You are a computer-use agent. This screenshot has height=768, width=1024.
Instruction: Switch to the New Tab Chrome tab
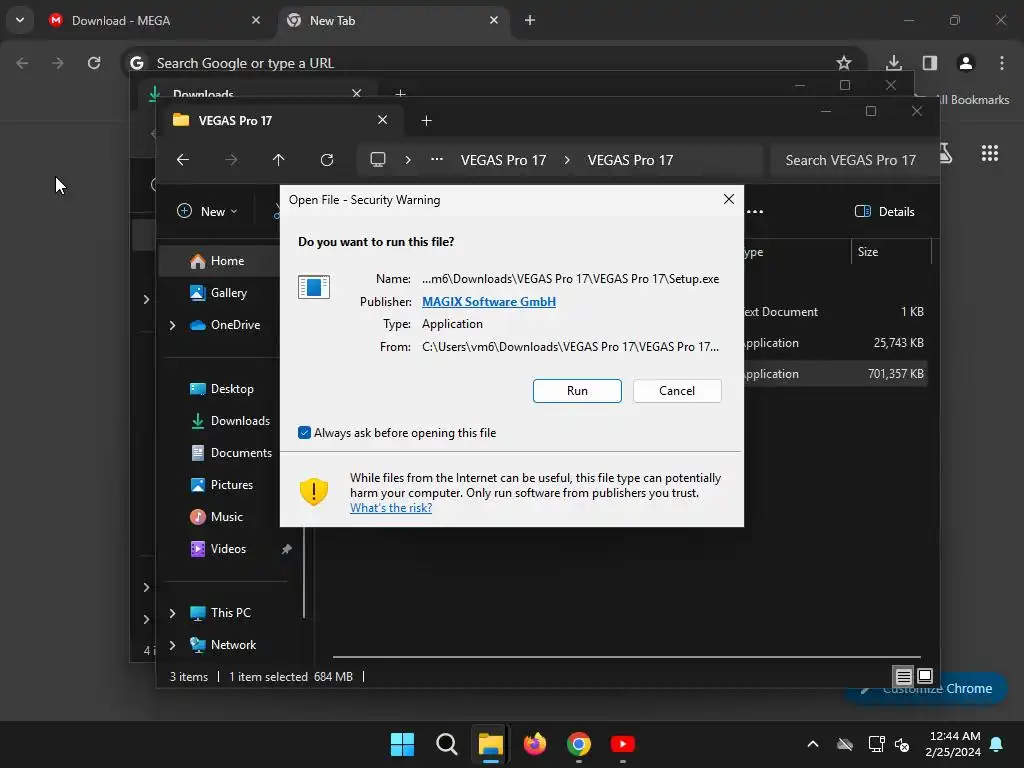[394, 20]
